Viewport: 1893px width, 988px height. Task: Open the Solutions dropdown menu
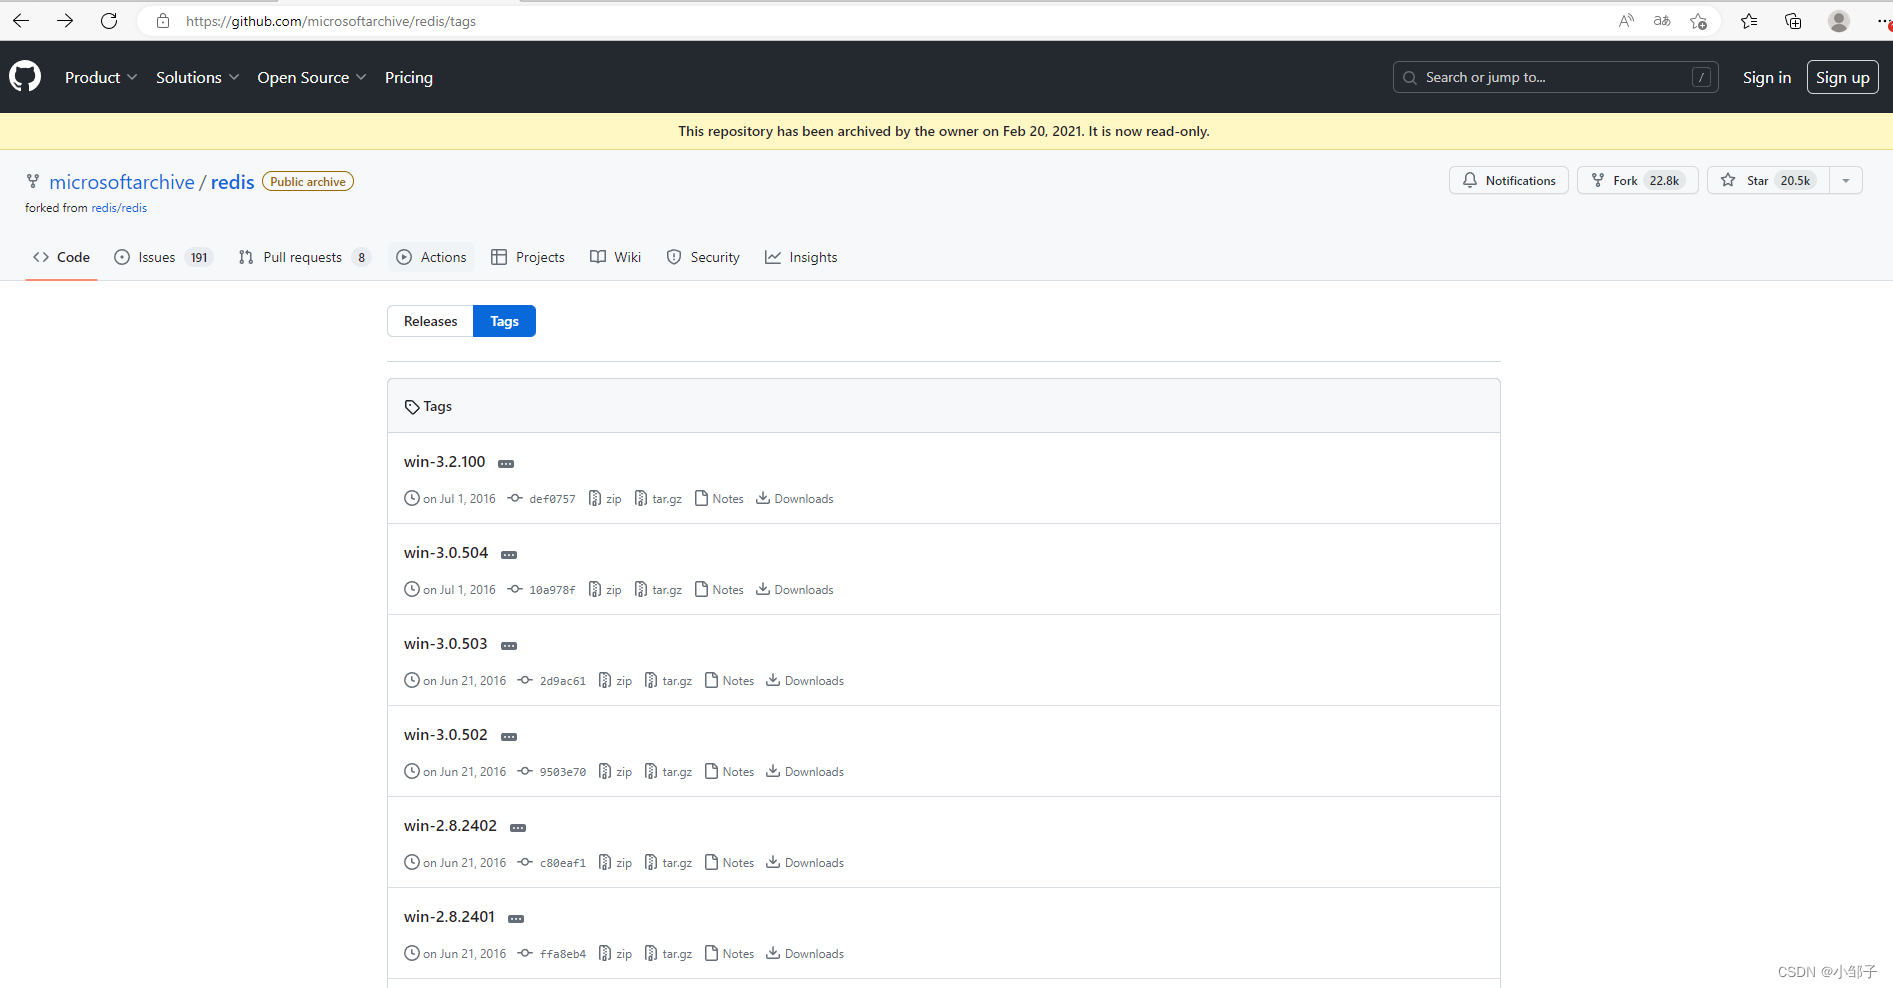pos(197,77)
